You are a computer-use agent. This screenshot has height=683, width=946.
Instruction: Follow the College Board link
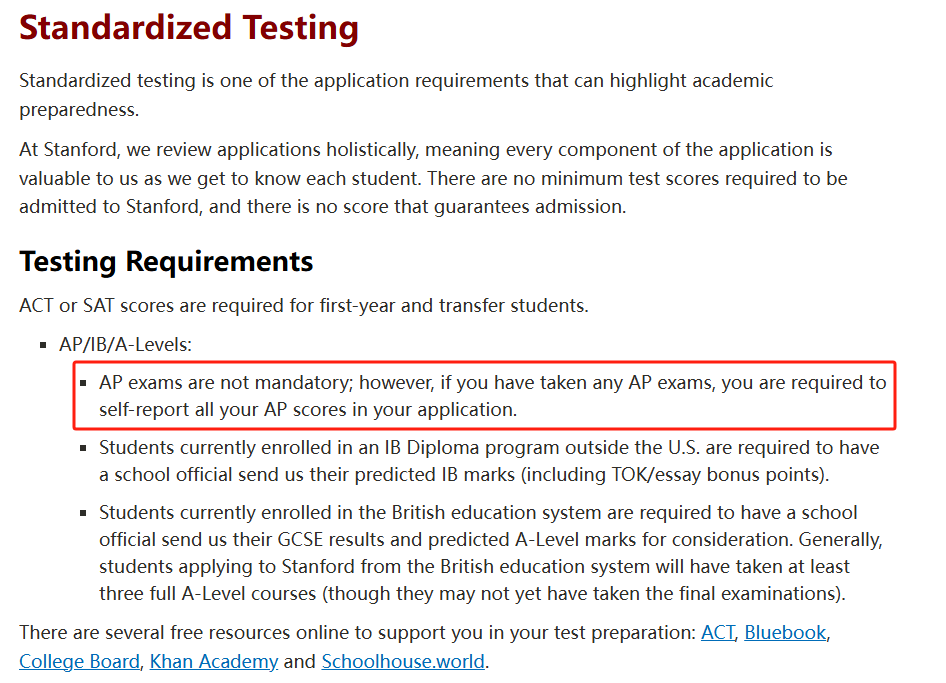(79, 661)
